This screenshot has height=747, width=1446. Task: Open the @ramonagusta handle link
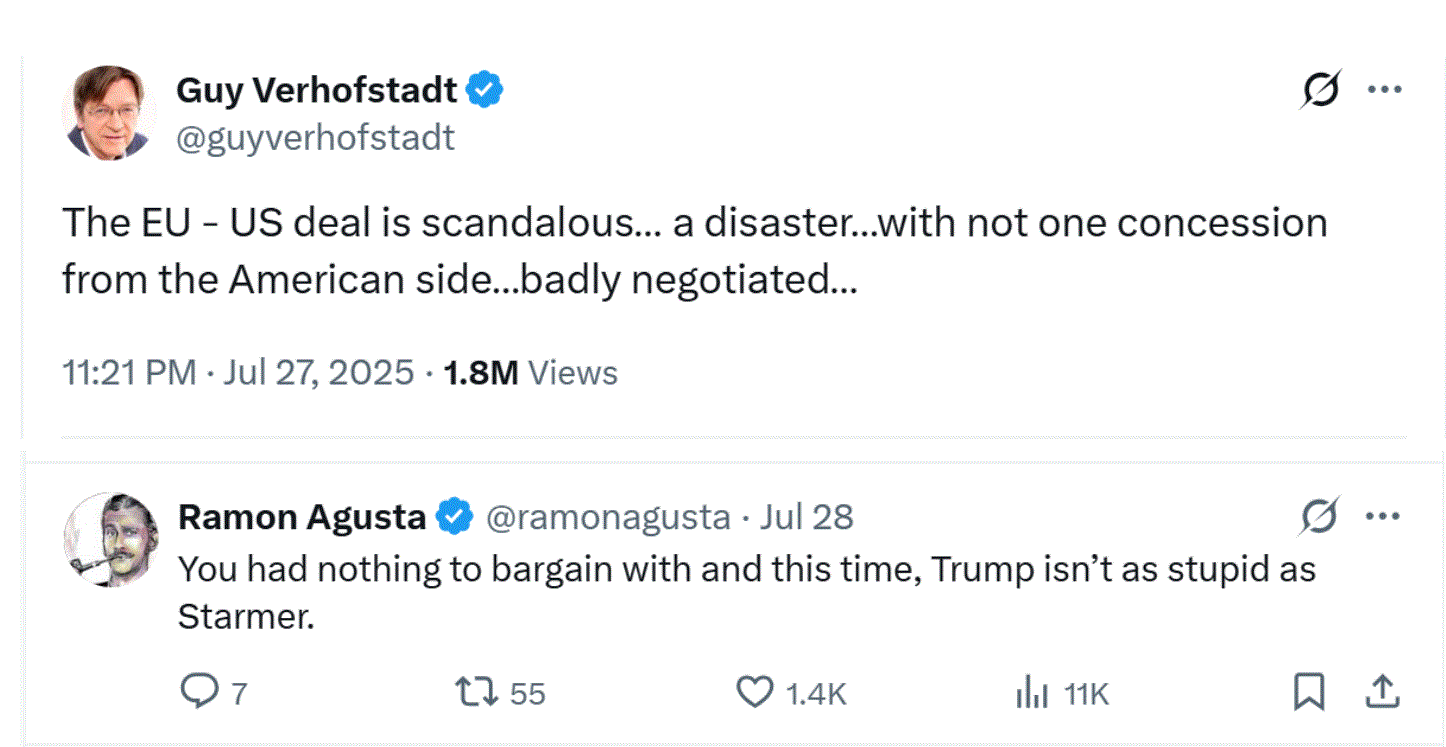click(608, 518)
